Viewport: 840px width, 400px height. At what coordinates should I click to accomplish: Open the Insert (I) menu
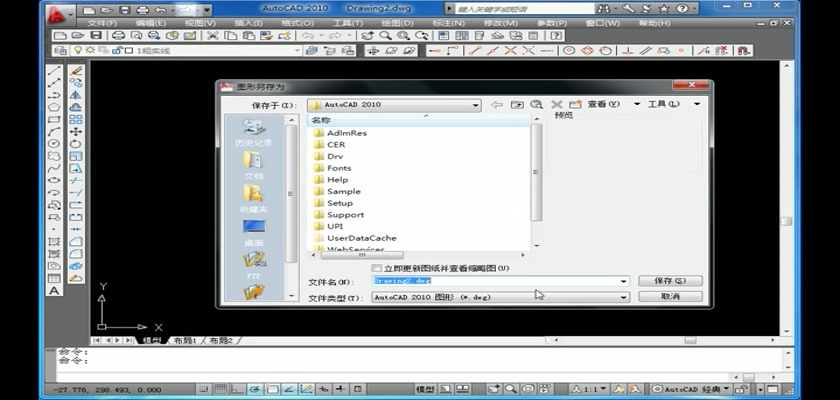[249, 23]
